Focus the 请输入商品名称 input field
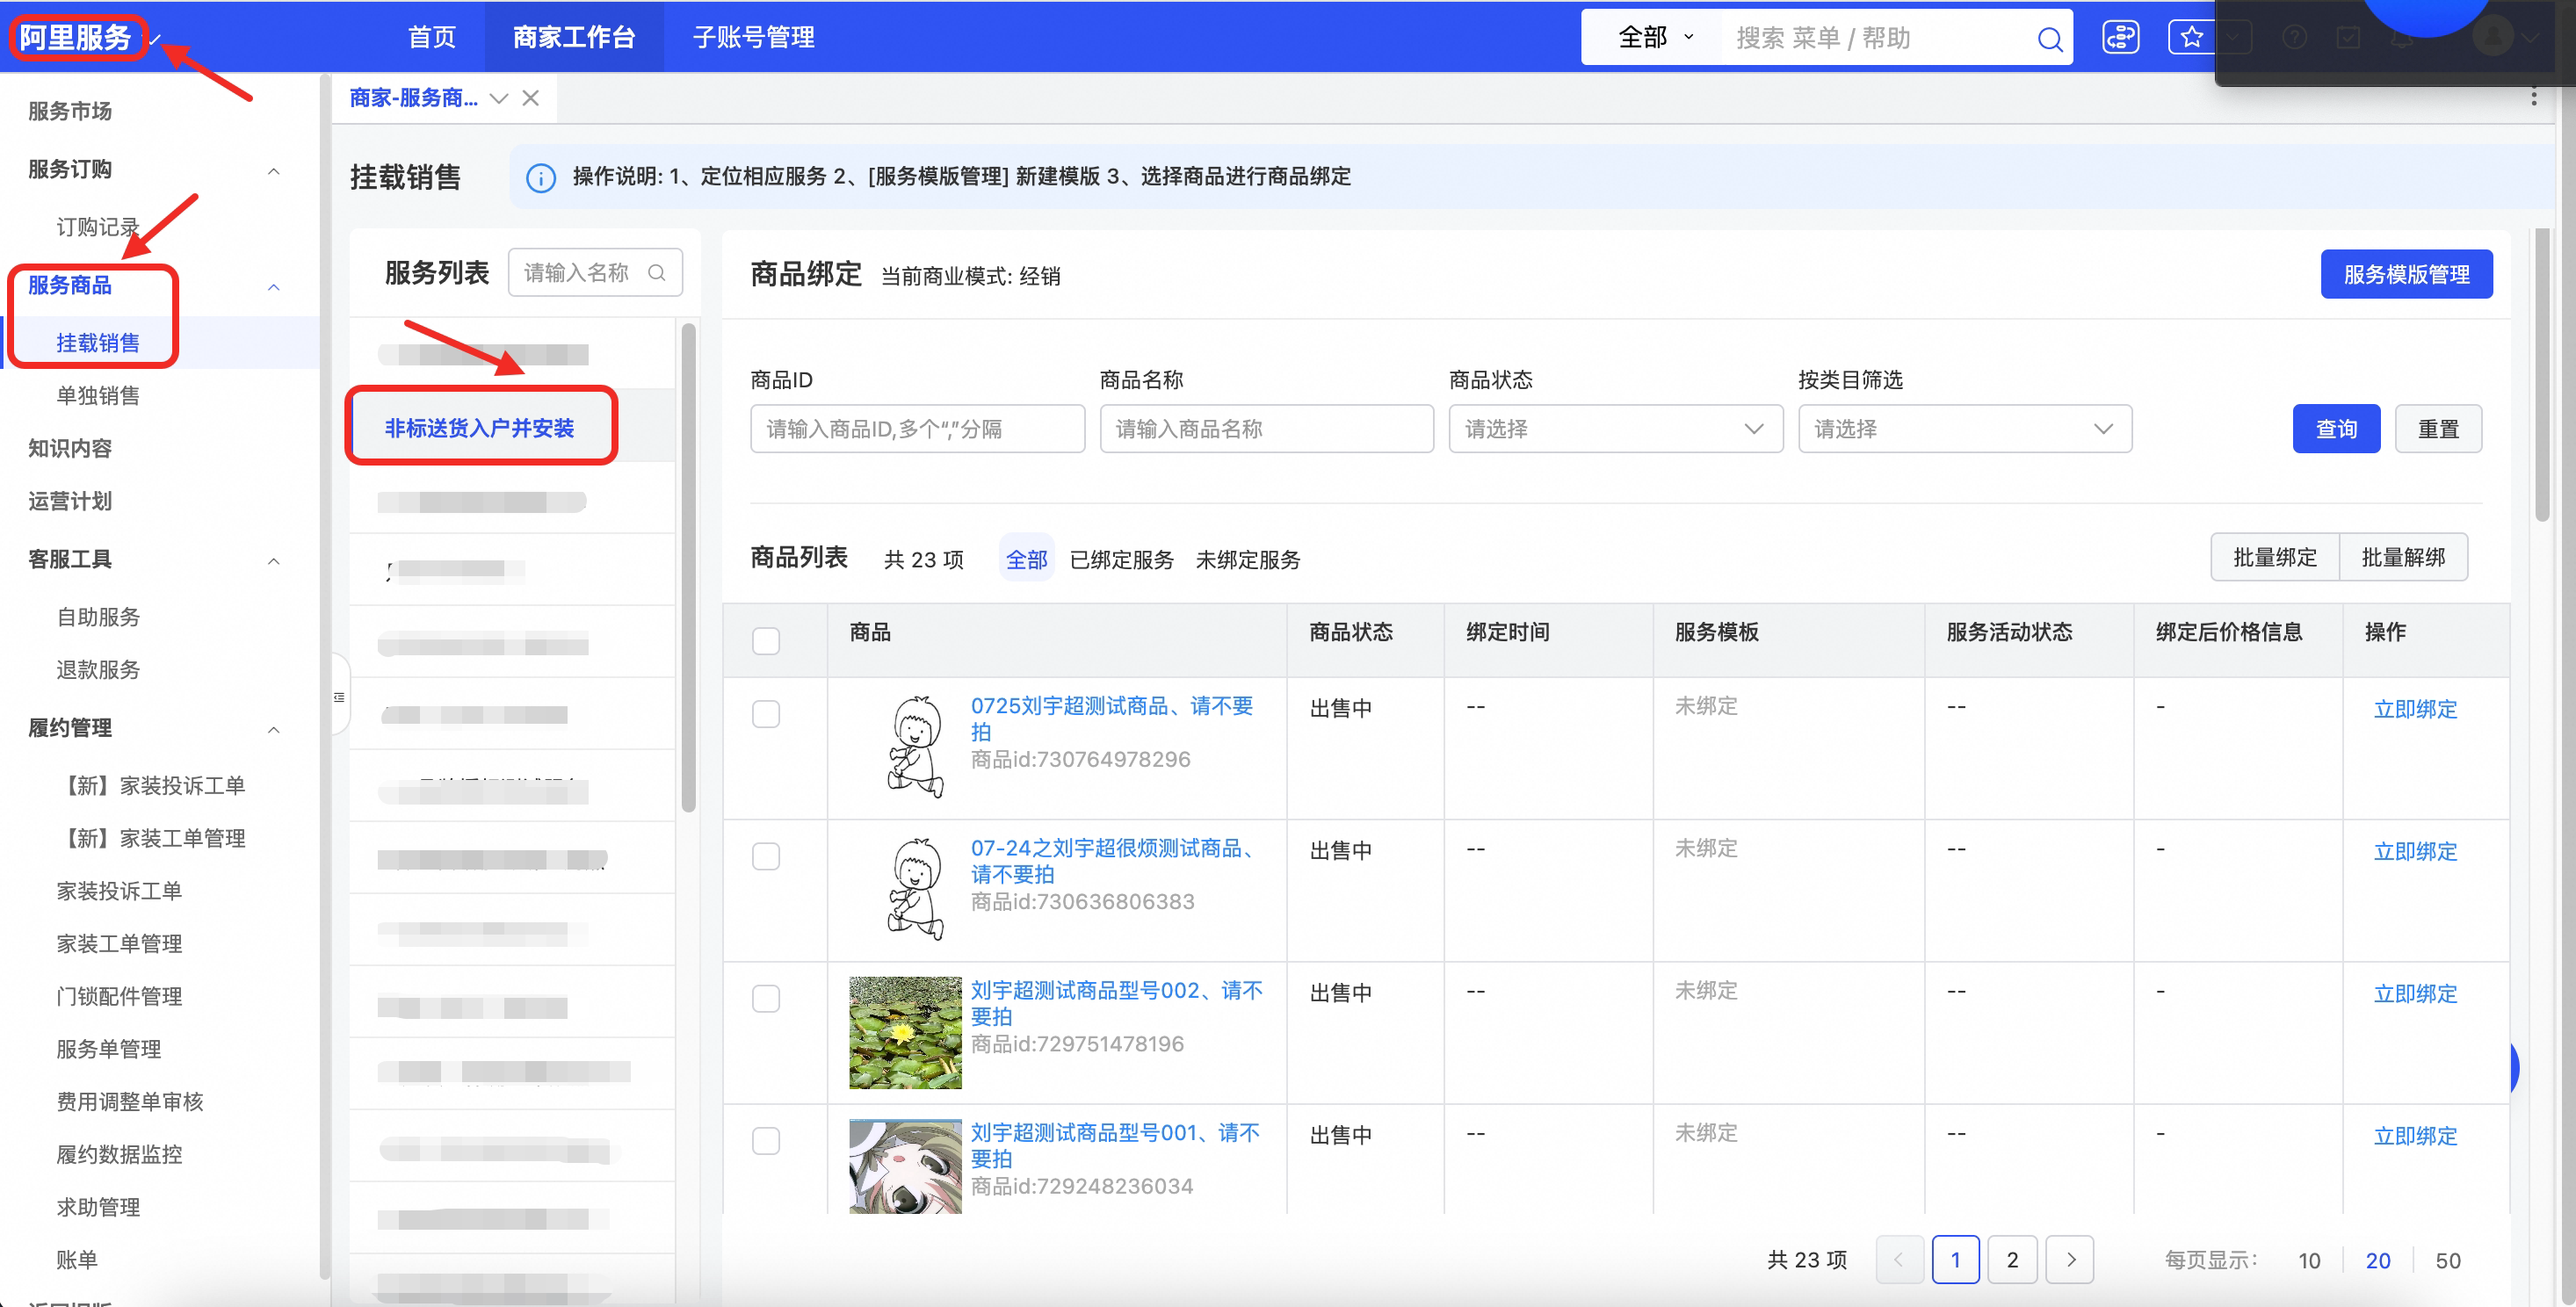Viewport: 2576px width, 1307px height. 1266,429
